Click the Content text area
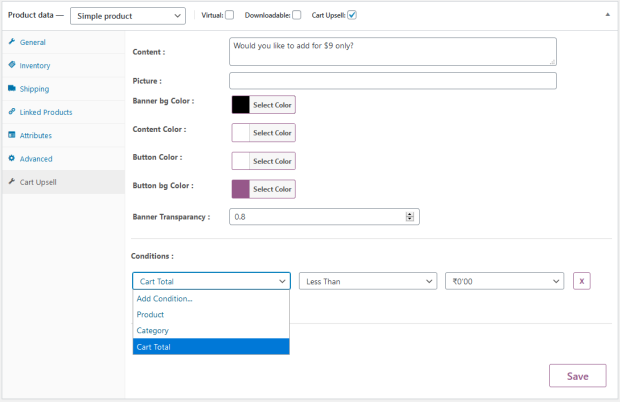620x402 pixels. (393, 51)
